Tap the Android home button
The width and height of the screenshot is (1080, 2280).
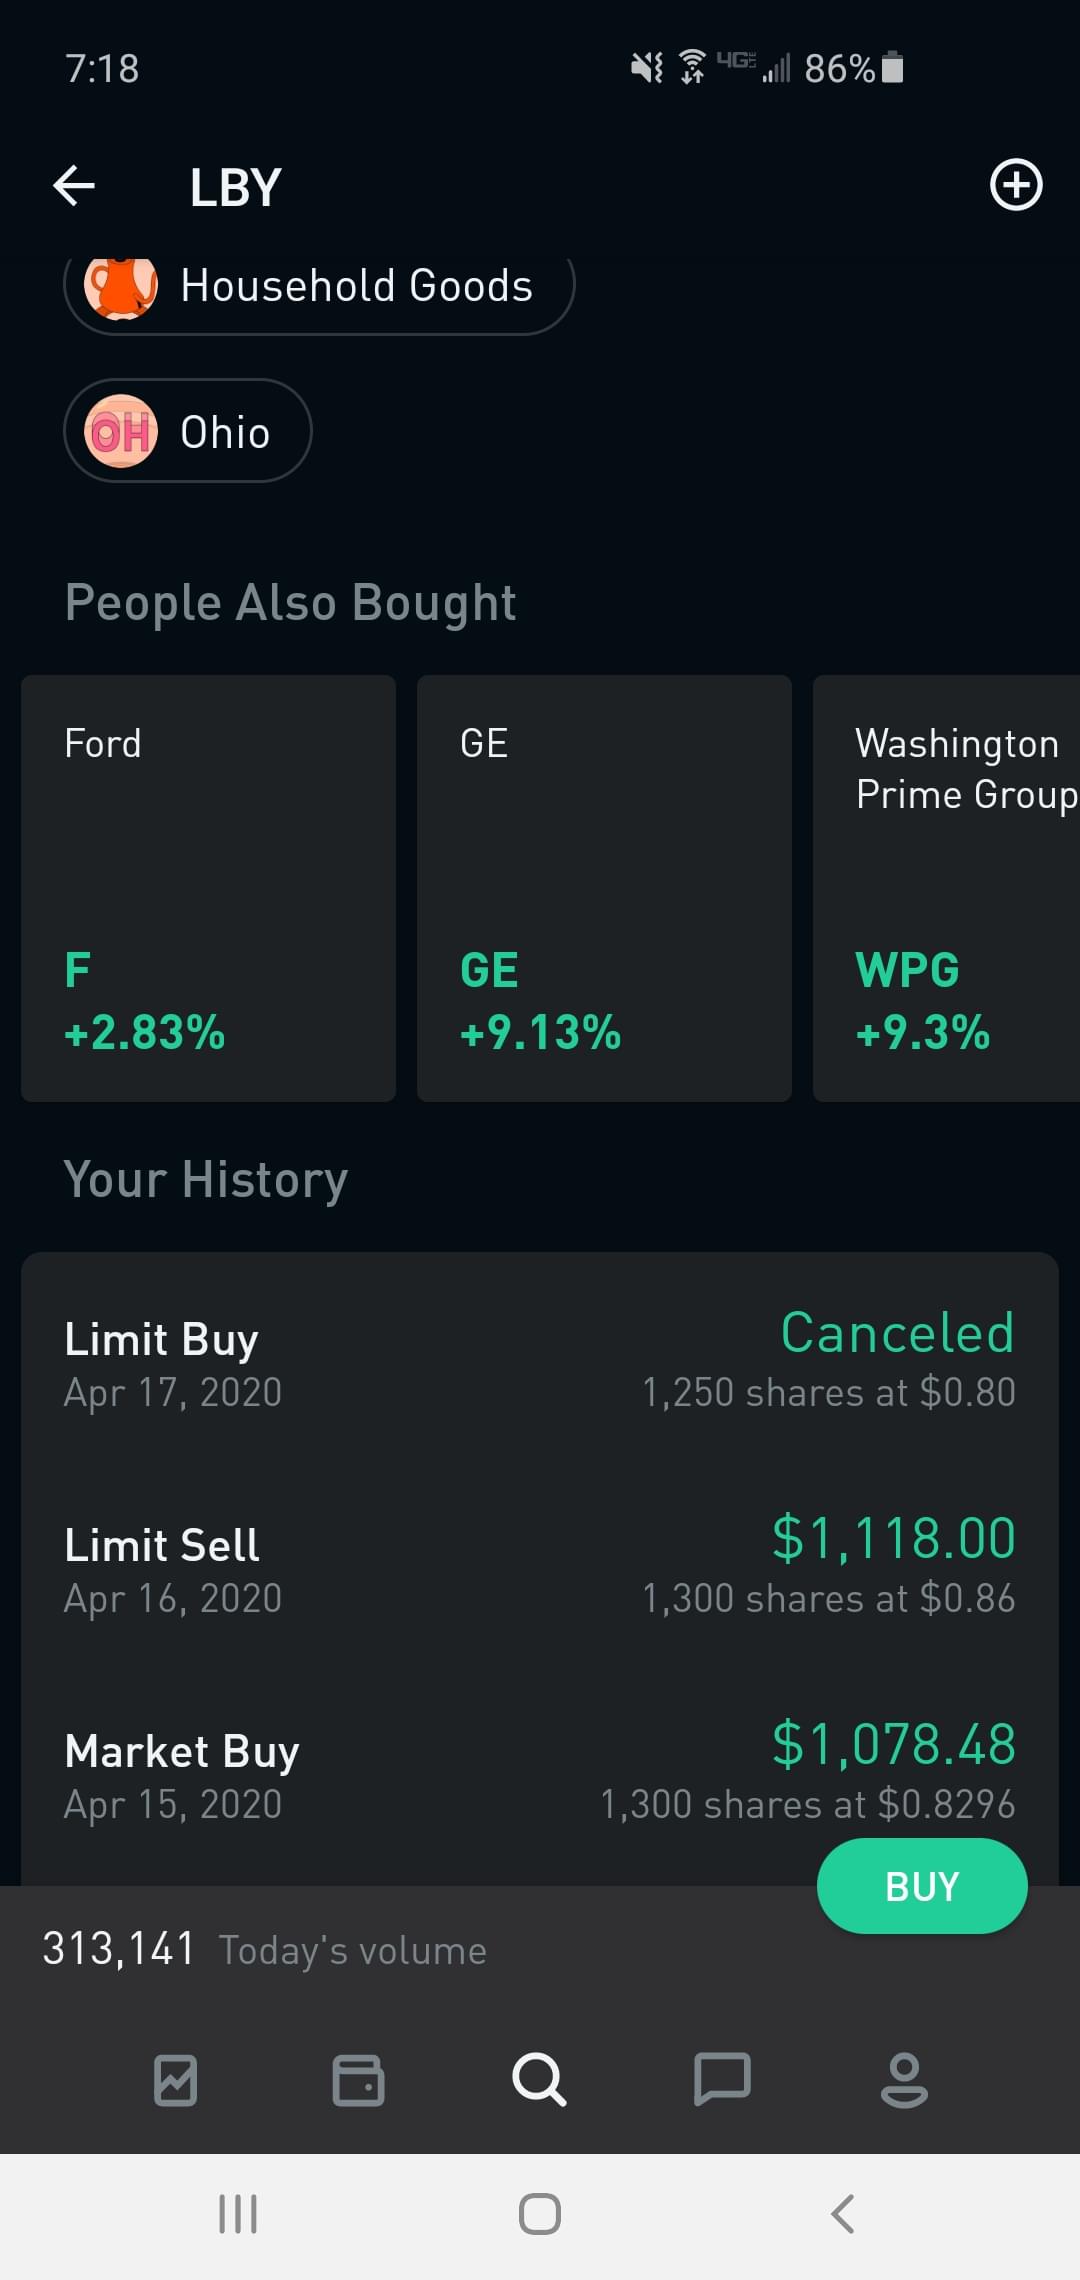coord(540,2214)
